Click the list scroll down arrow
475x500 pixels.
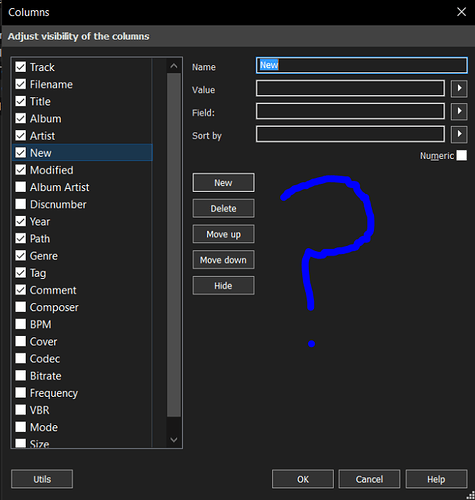click(174, 440)
